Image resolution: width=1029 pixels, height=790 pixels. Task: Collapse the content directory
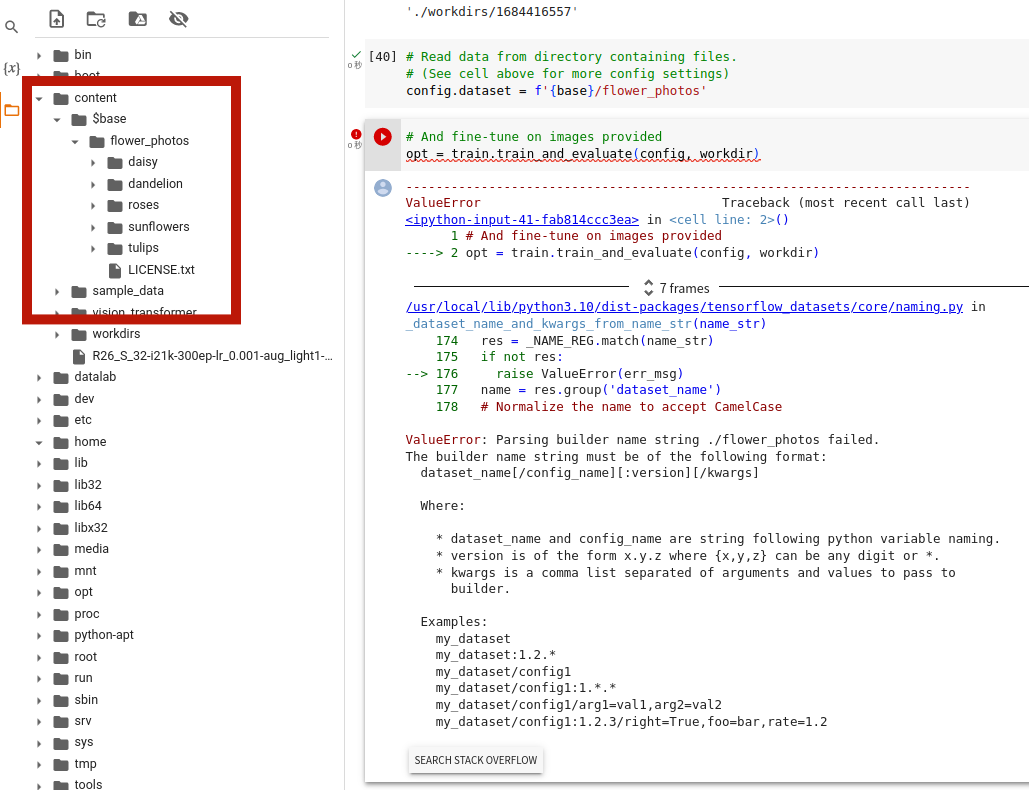[41, 97]
